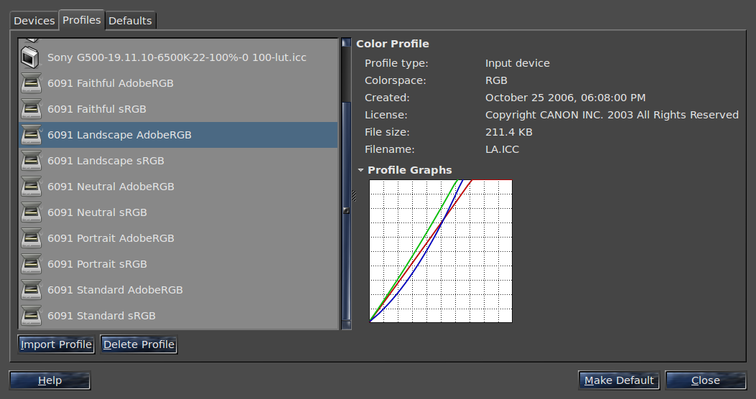Click scanner icon beside 6091 Landscape sRGB
756x399 pixels.
coord(31,161)
